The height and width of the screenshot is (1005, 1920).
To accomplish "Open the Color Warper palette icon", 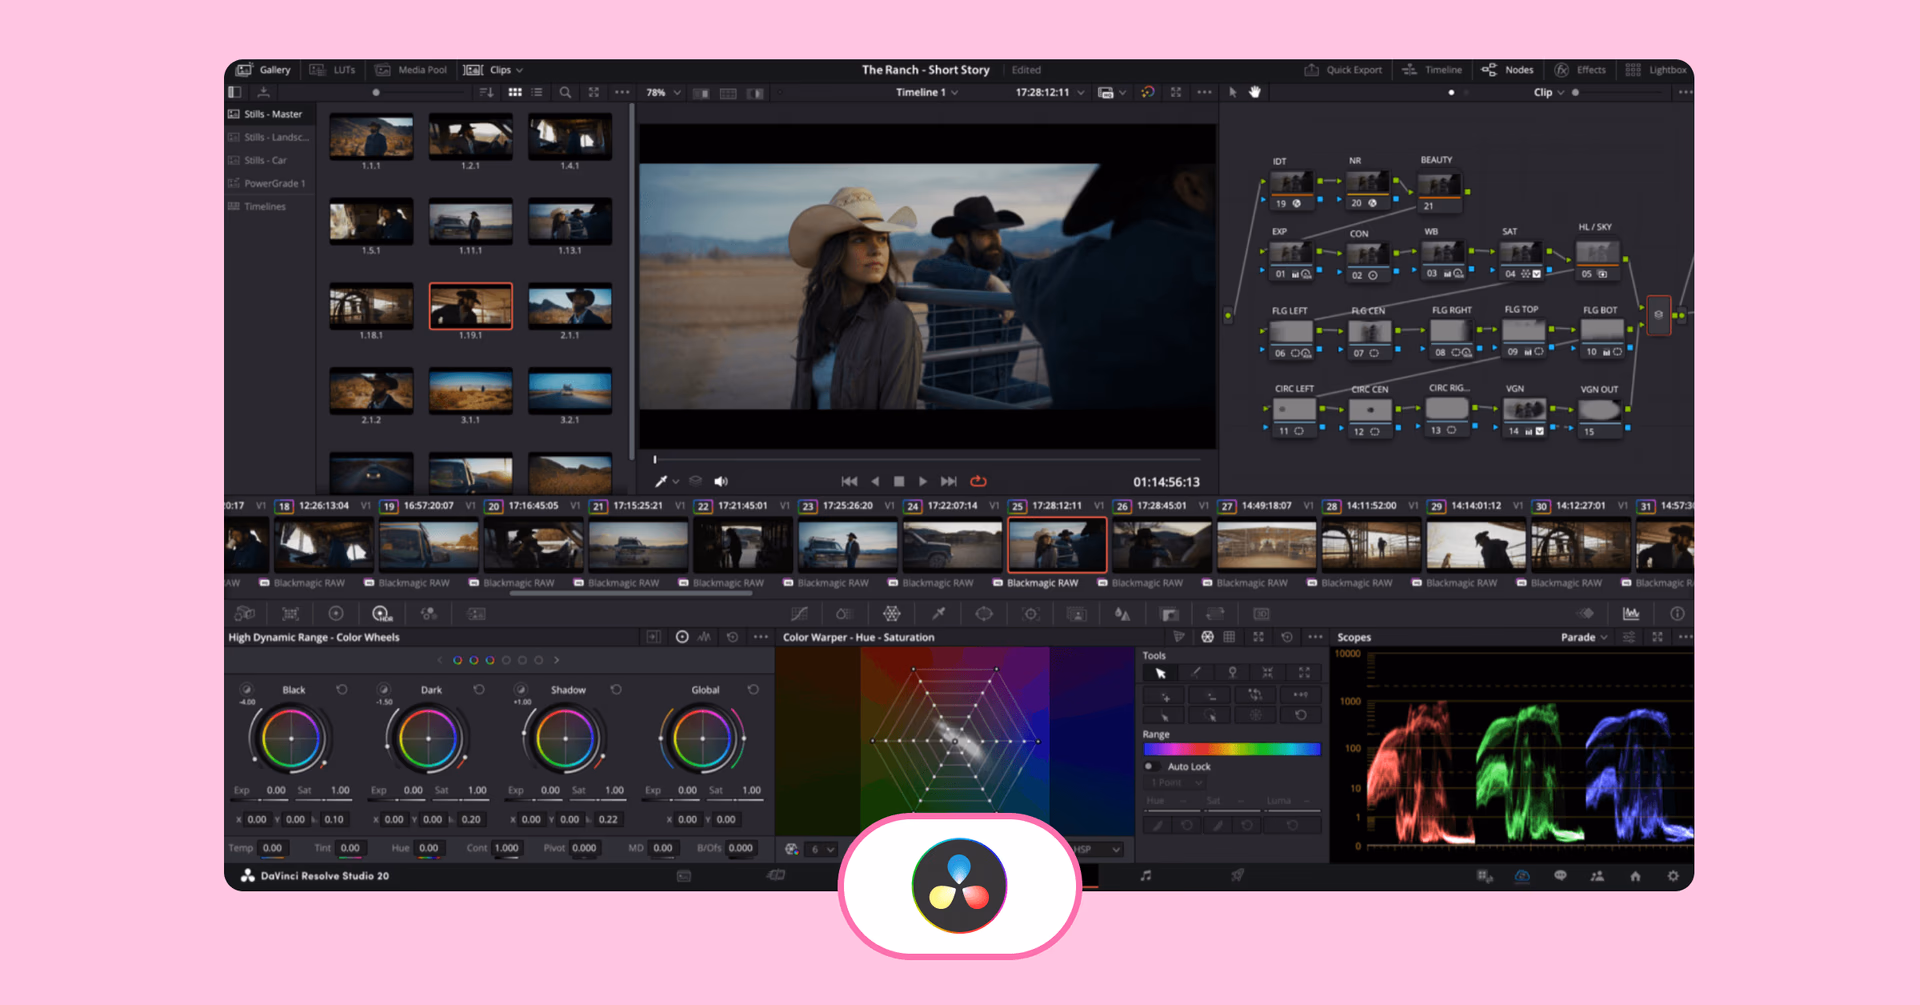I will 891,614.
